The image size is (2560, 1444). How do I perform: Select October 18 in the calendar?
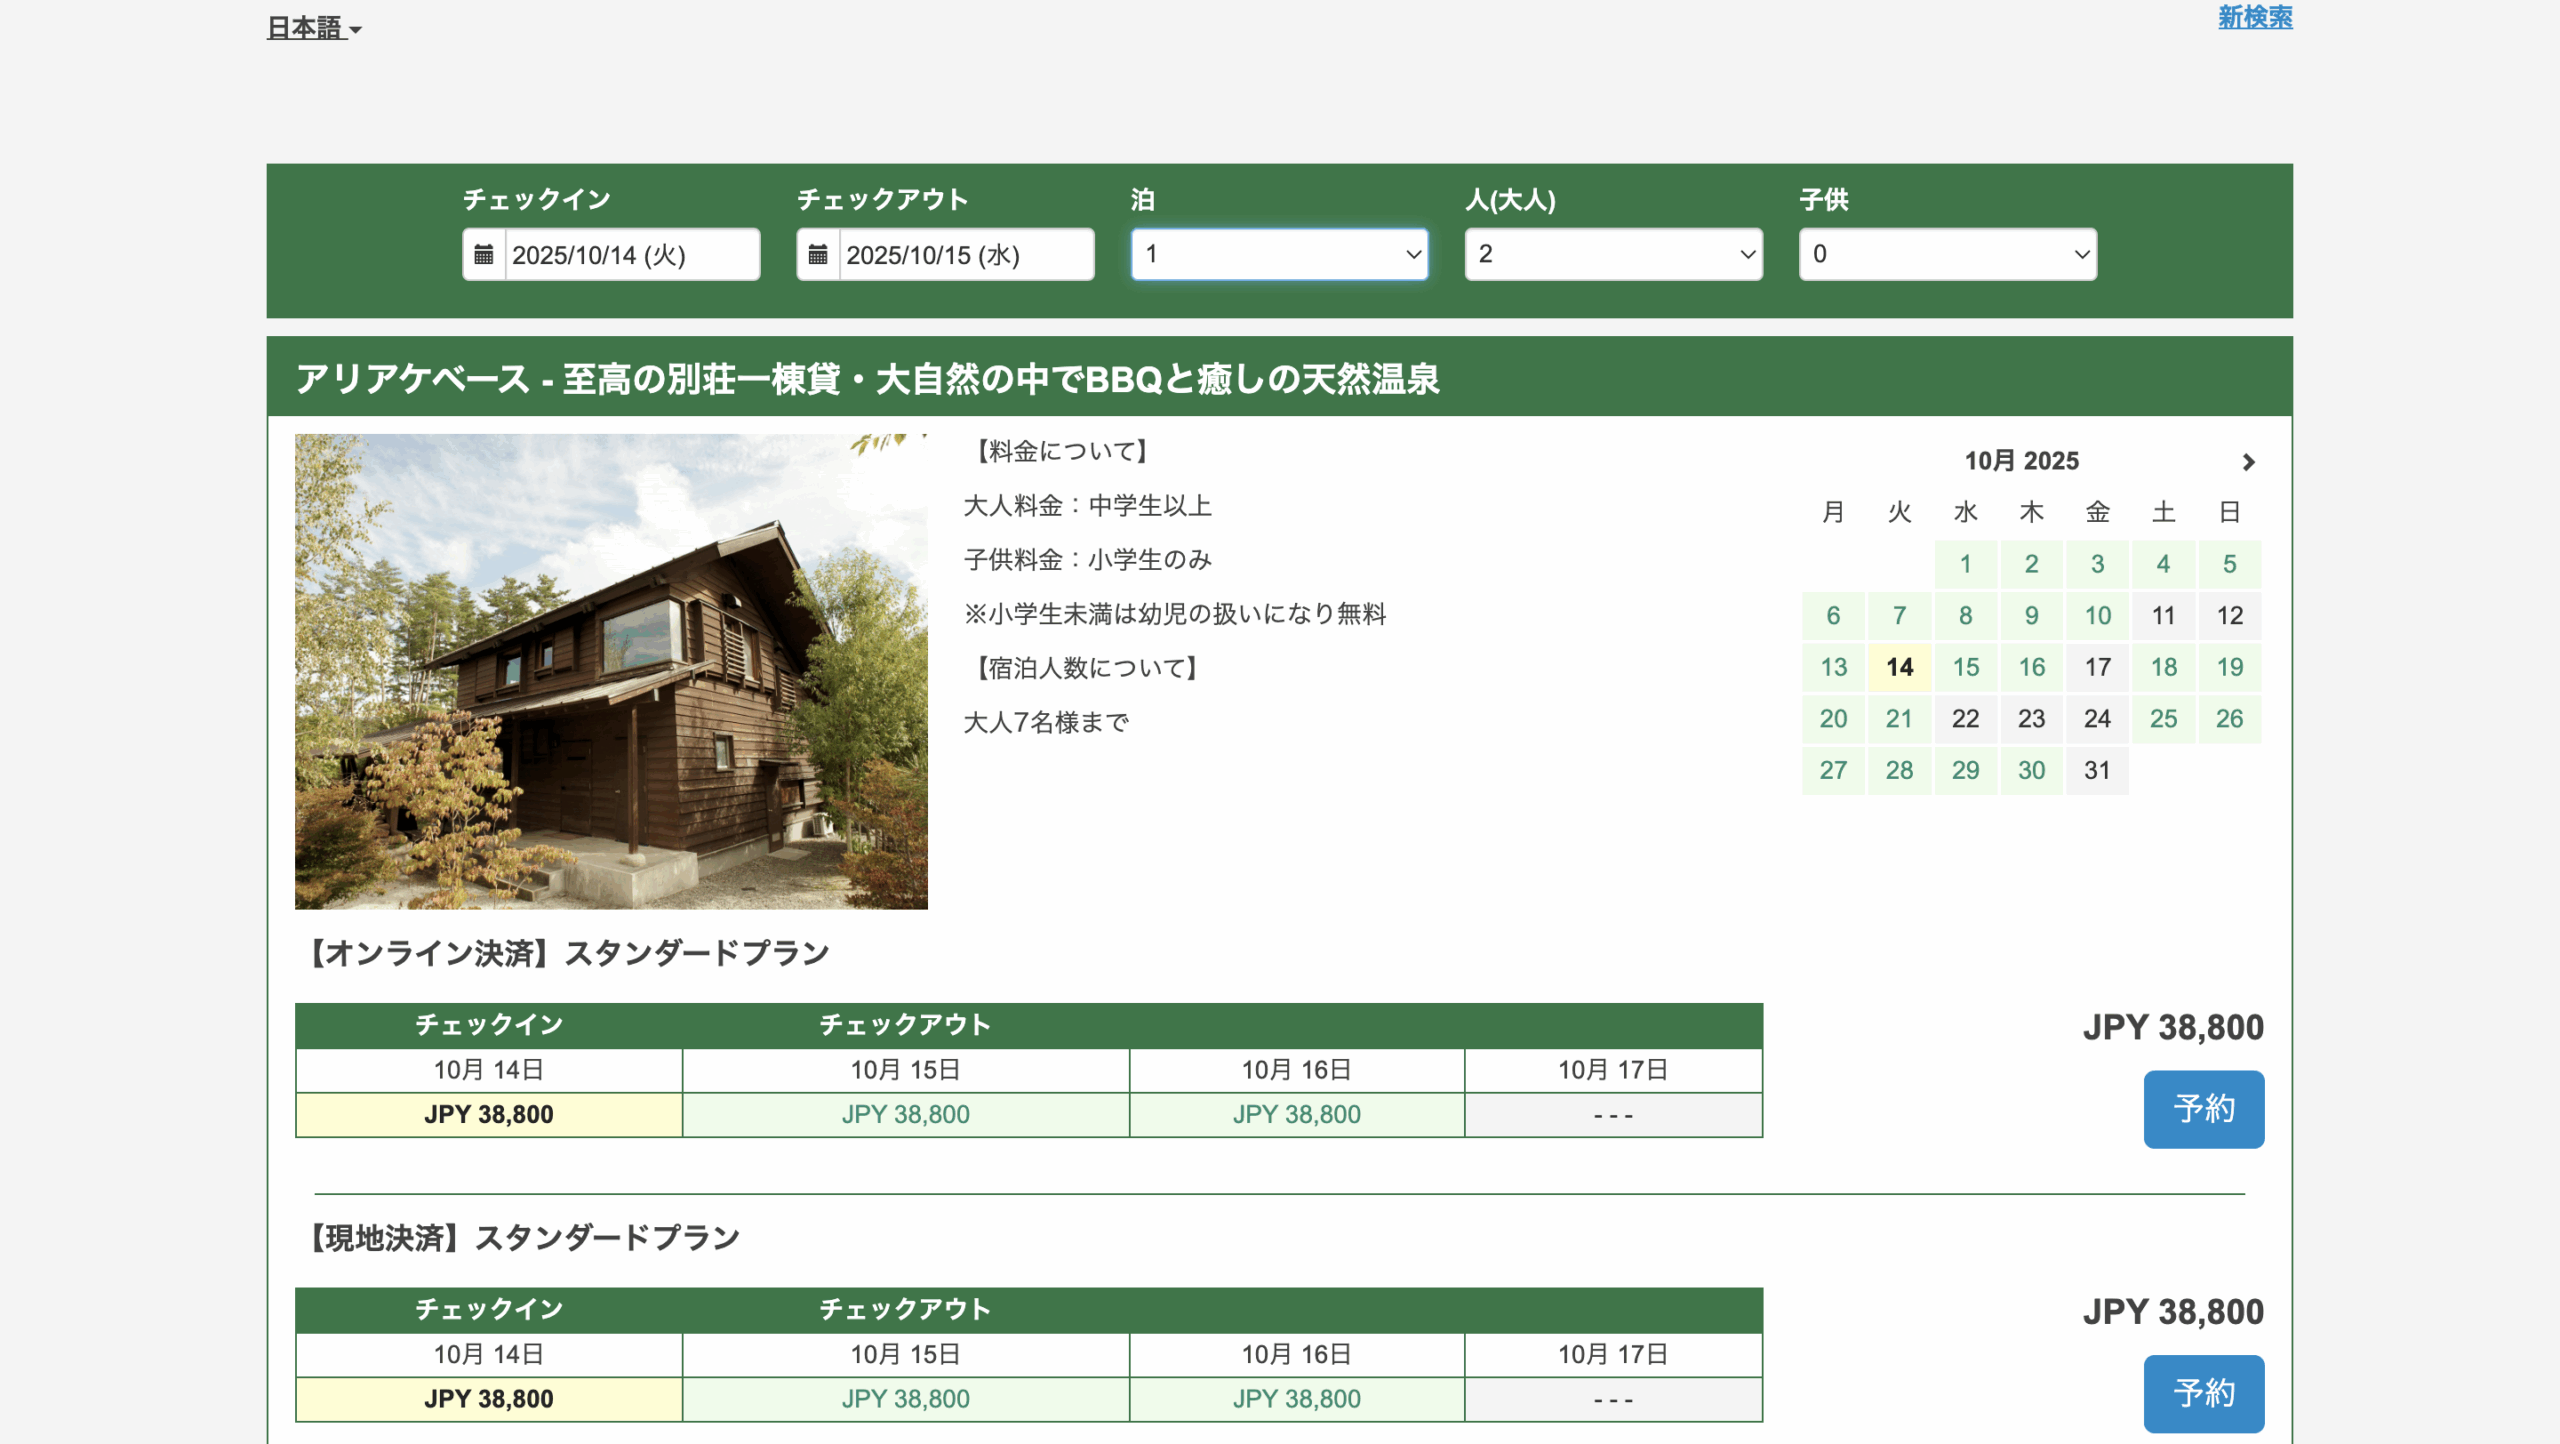click(2163, 667)
